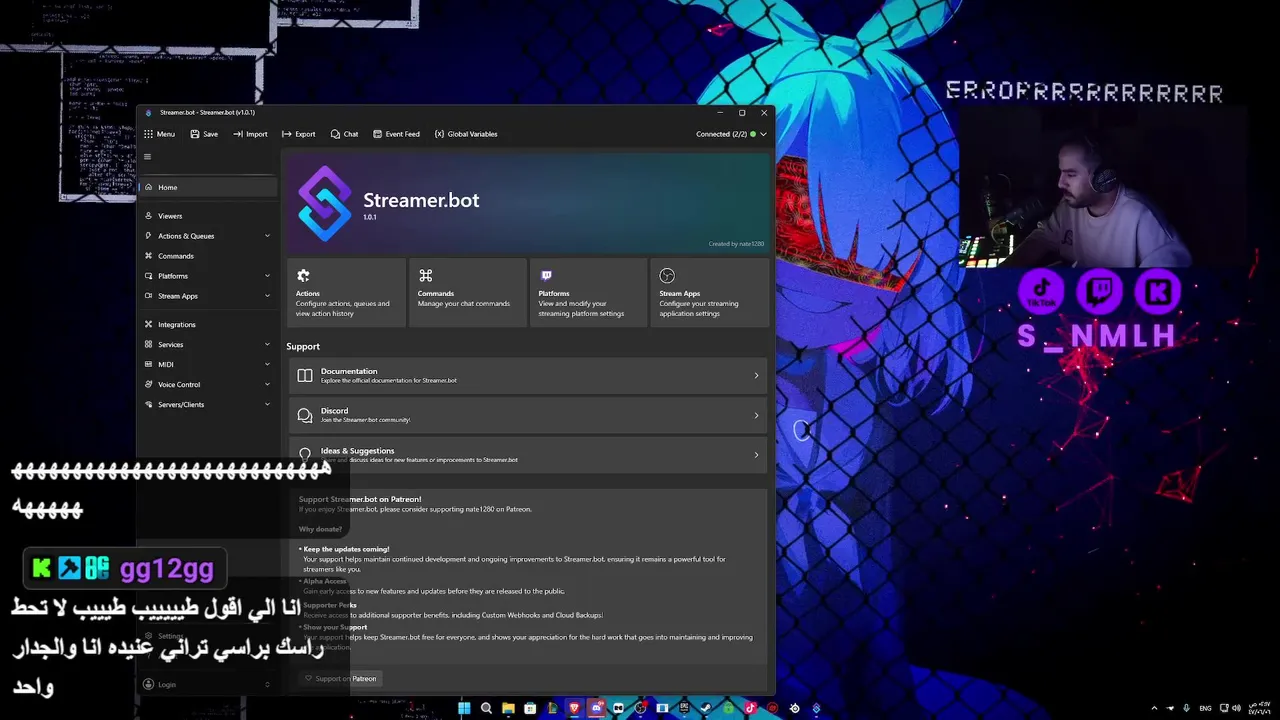1280x720 pixels.
Task: Click the ENG language indicator
Action: click(1205, 708)
